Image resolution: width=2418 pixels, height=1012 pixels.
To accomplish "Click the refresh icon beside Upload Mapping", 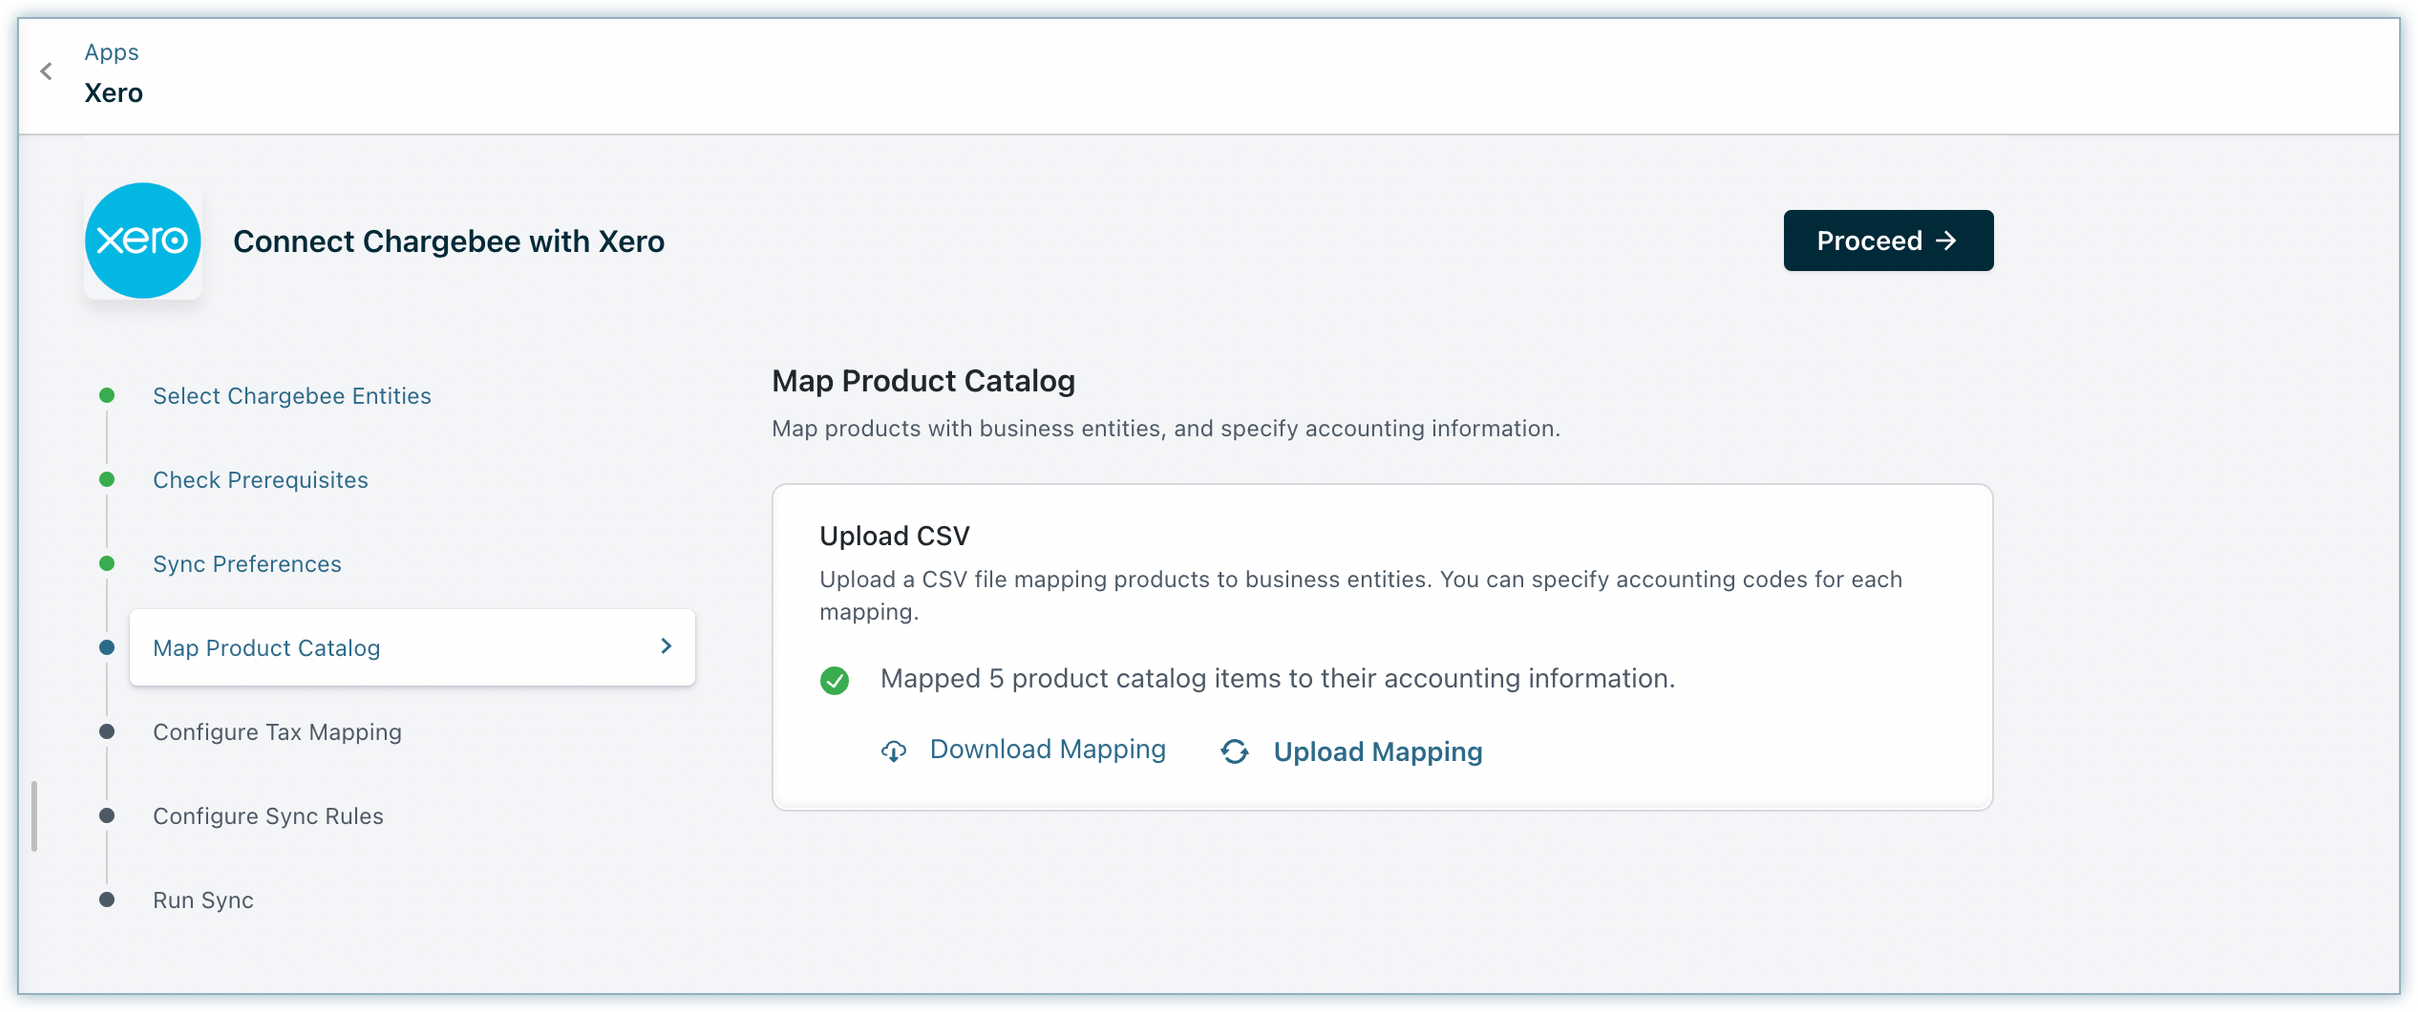I will click(1235, 752).
